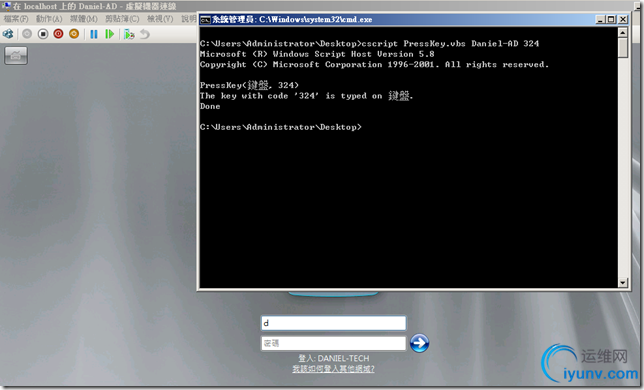Click the '登入: DANIEL-TECH' label

pyautogui.click(x=334, y=358)
